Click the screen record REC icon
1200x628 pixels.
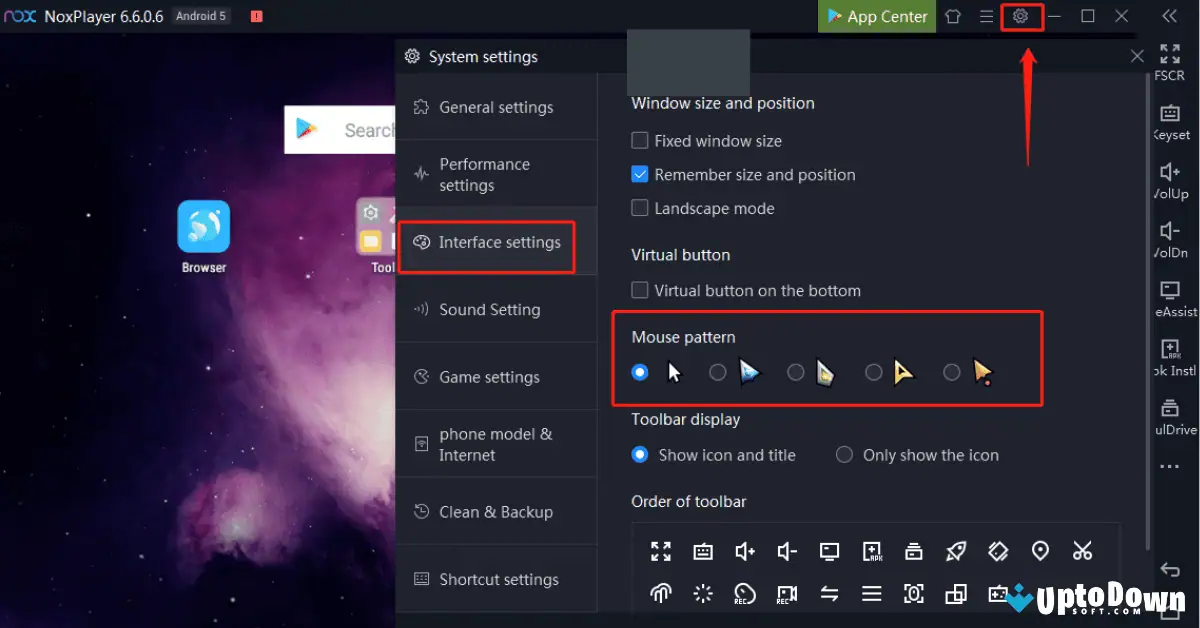pos(786,593)
